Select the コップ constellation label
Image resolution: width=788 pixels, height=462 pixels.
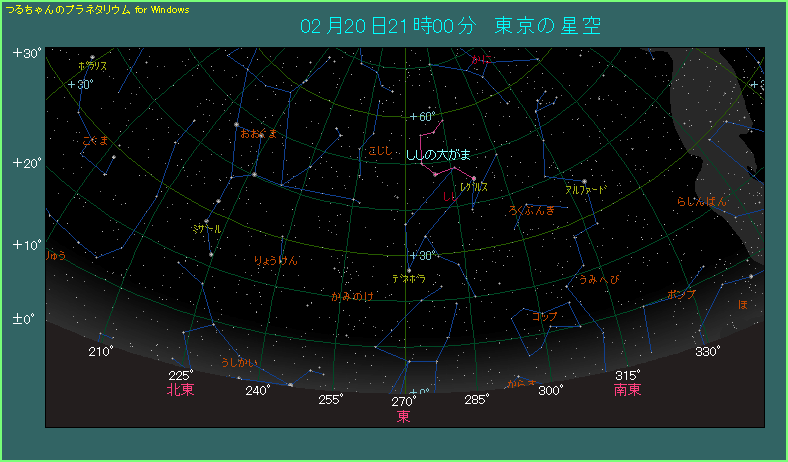545,317
